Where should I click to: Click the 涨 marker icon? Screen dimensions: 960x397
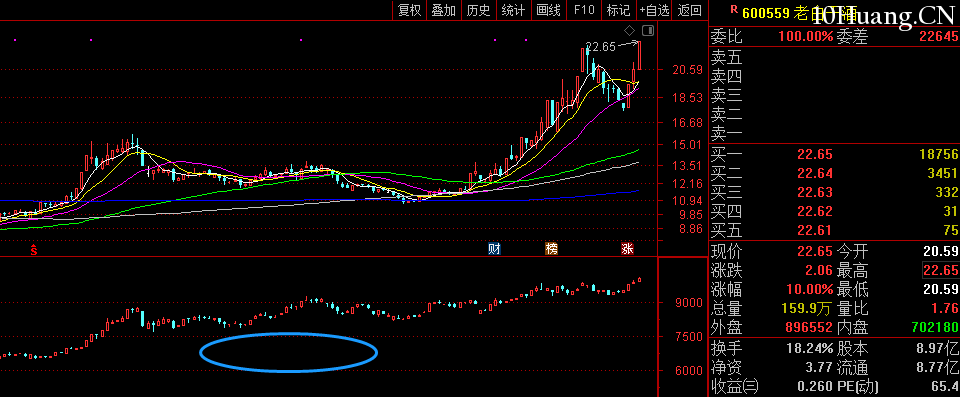[x=627, y=249]
